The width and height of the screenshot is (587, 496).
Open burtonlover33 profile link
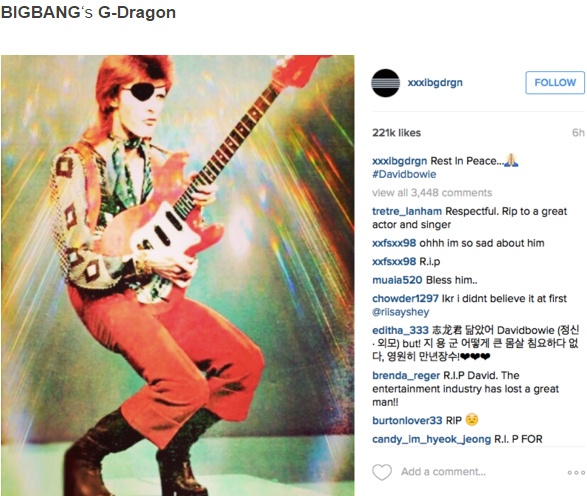pyautogui.click(x=407, y=420)
